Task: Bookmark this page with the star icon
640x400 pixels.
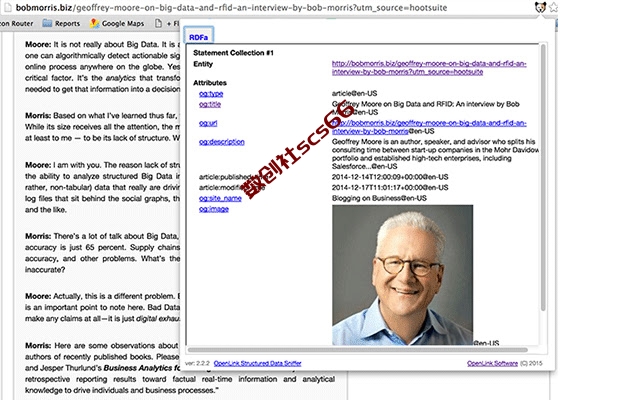Action: [x=553, y=7]
